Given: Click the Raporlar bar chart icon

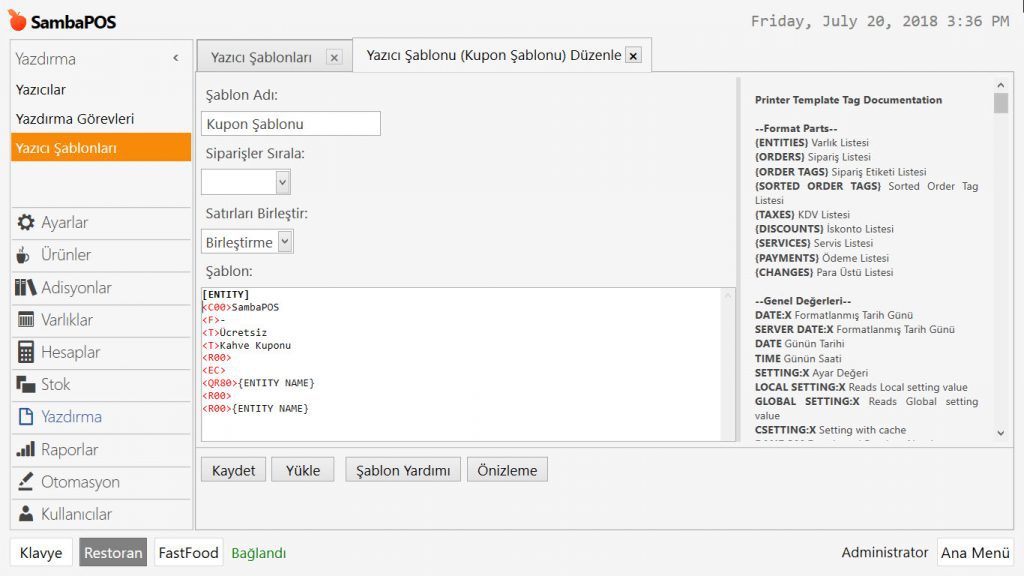Looking at the screenshot, I should [26, 450].
